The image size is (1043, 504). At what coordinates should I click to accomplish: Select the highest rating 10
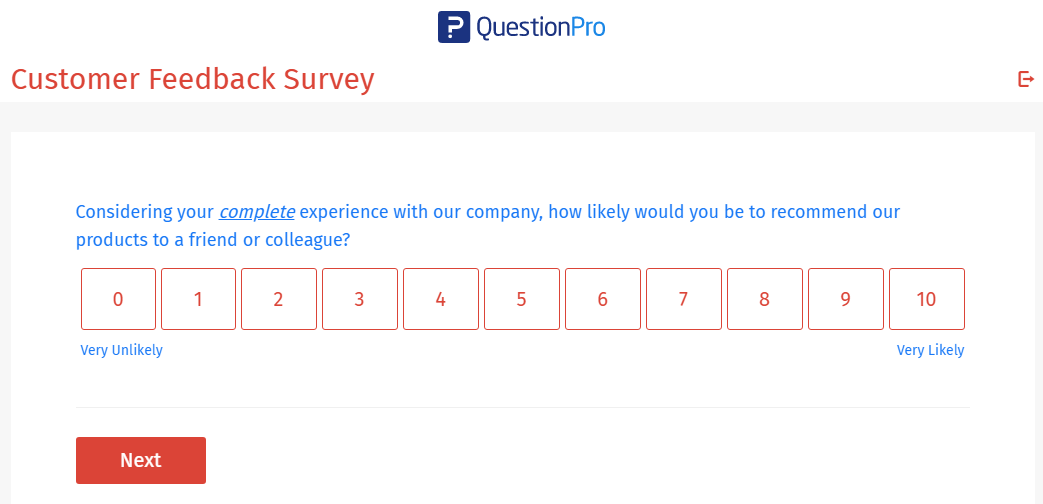pyautogui.click(x=927, y=299)
